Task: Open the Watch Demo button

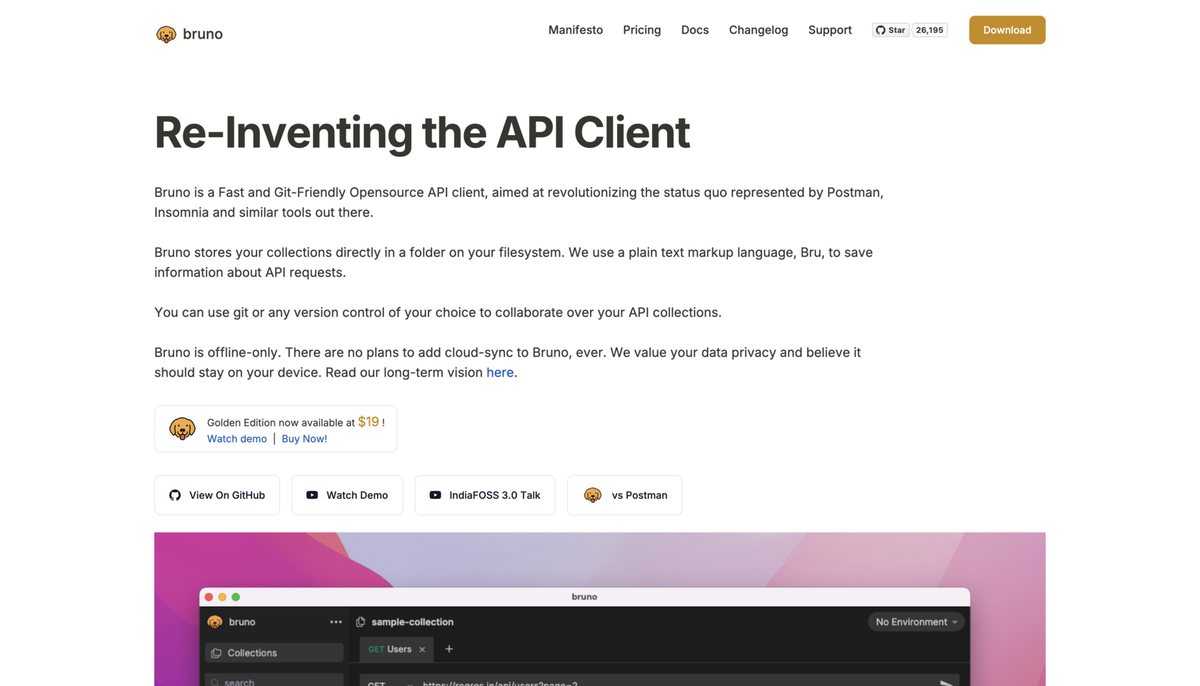Action: click(347, 495)
